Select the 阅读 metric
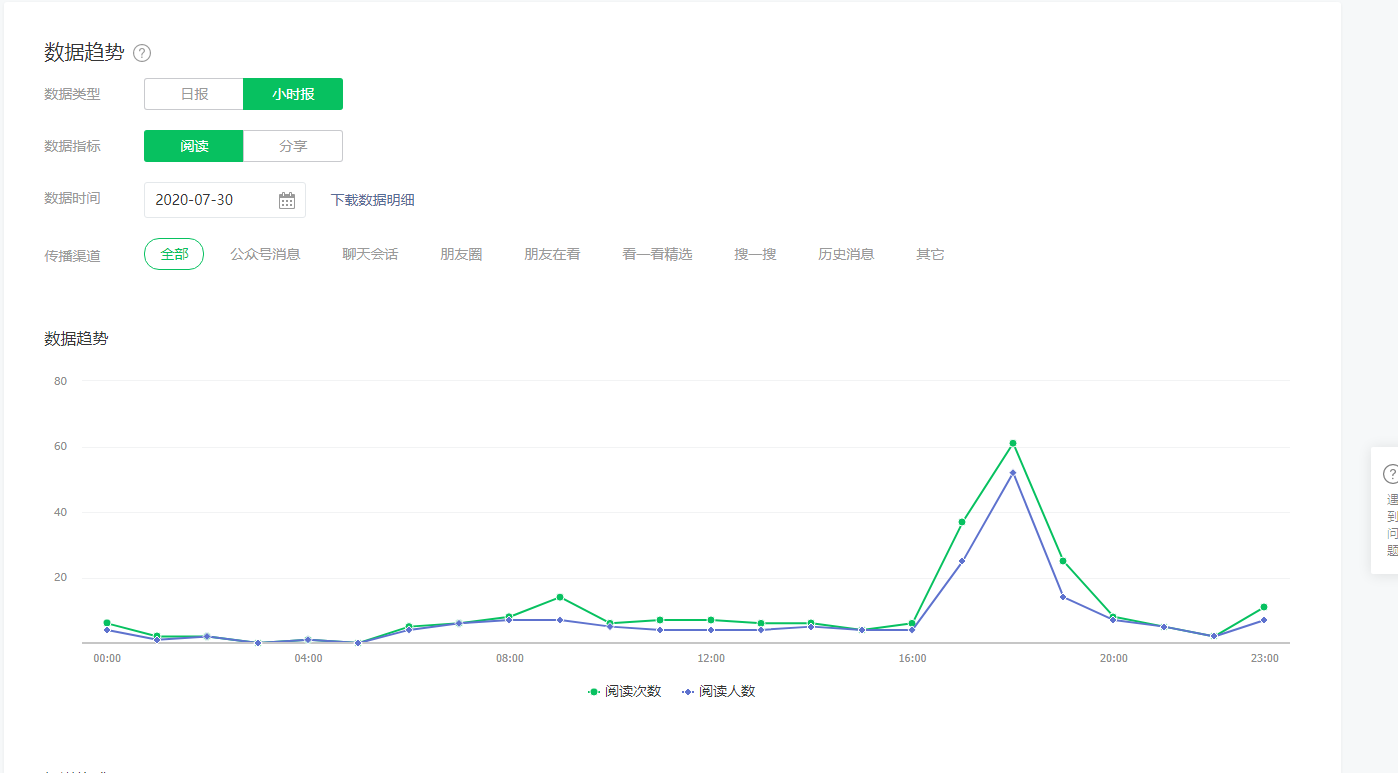Image resolution: width=1398 pixels, height=773 pixels. 194,146
